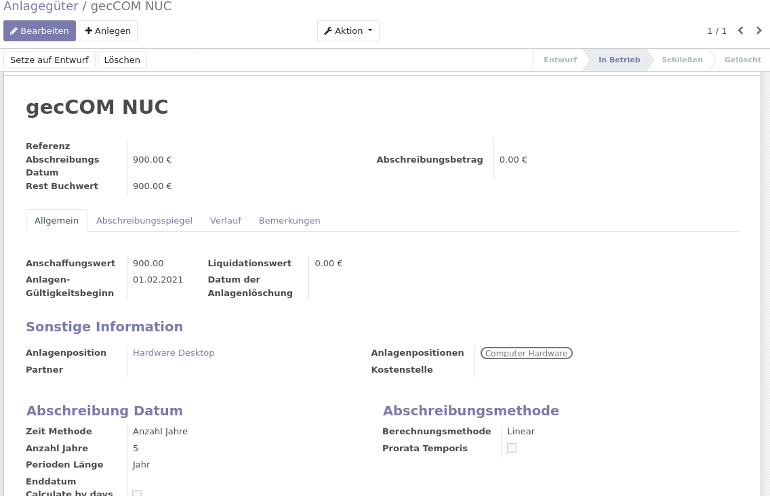Open the Abschreibungsspiegel tab
The image size is (770, 496).
[144, 220]
